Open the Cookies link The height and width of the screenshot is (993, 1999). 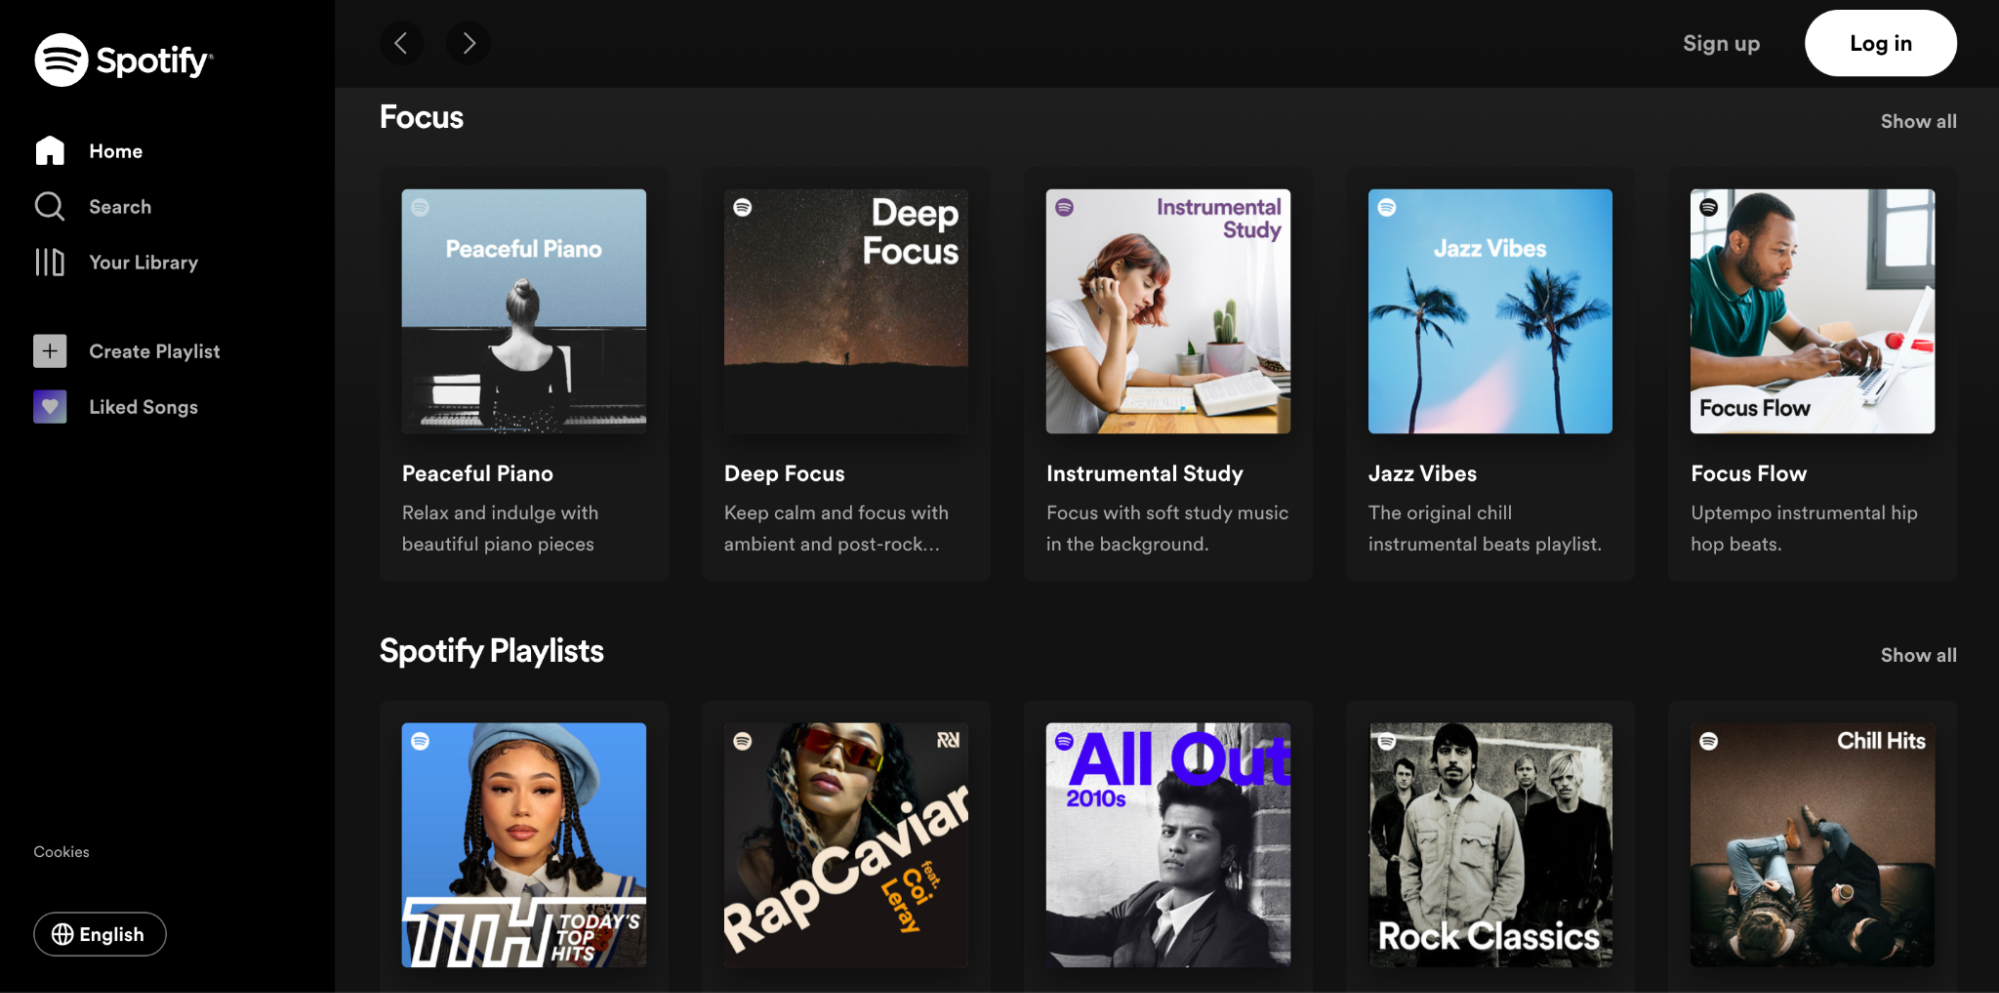pyautogui.click(x=61, y=851)
